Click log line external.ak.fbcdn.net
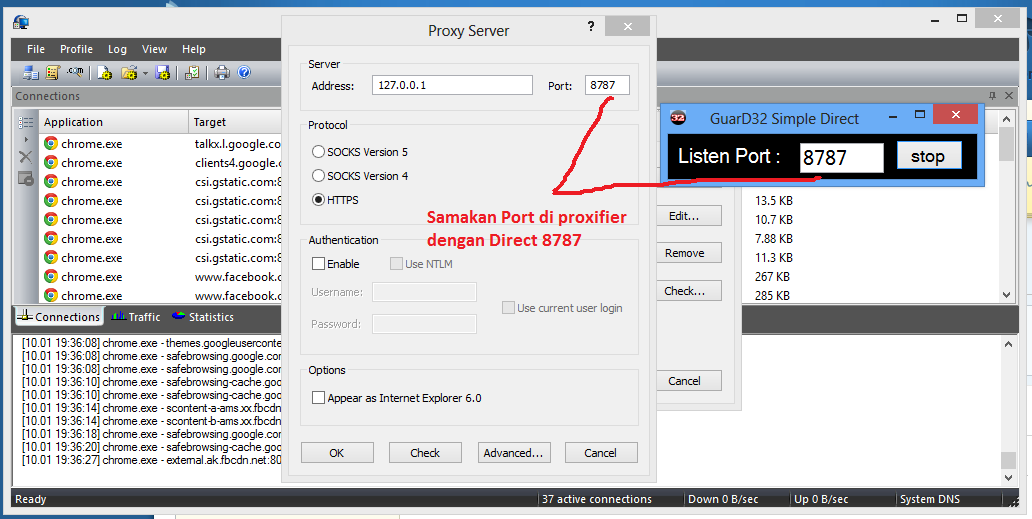The width and height of the screenshot is (1032, 519). coord(151,460)
